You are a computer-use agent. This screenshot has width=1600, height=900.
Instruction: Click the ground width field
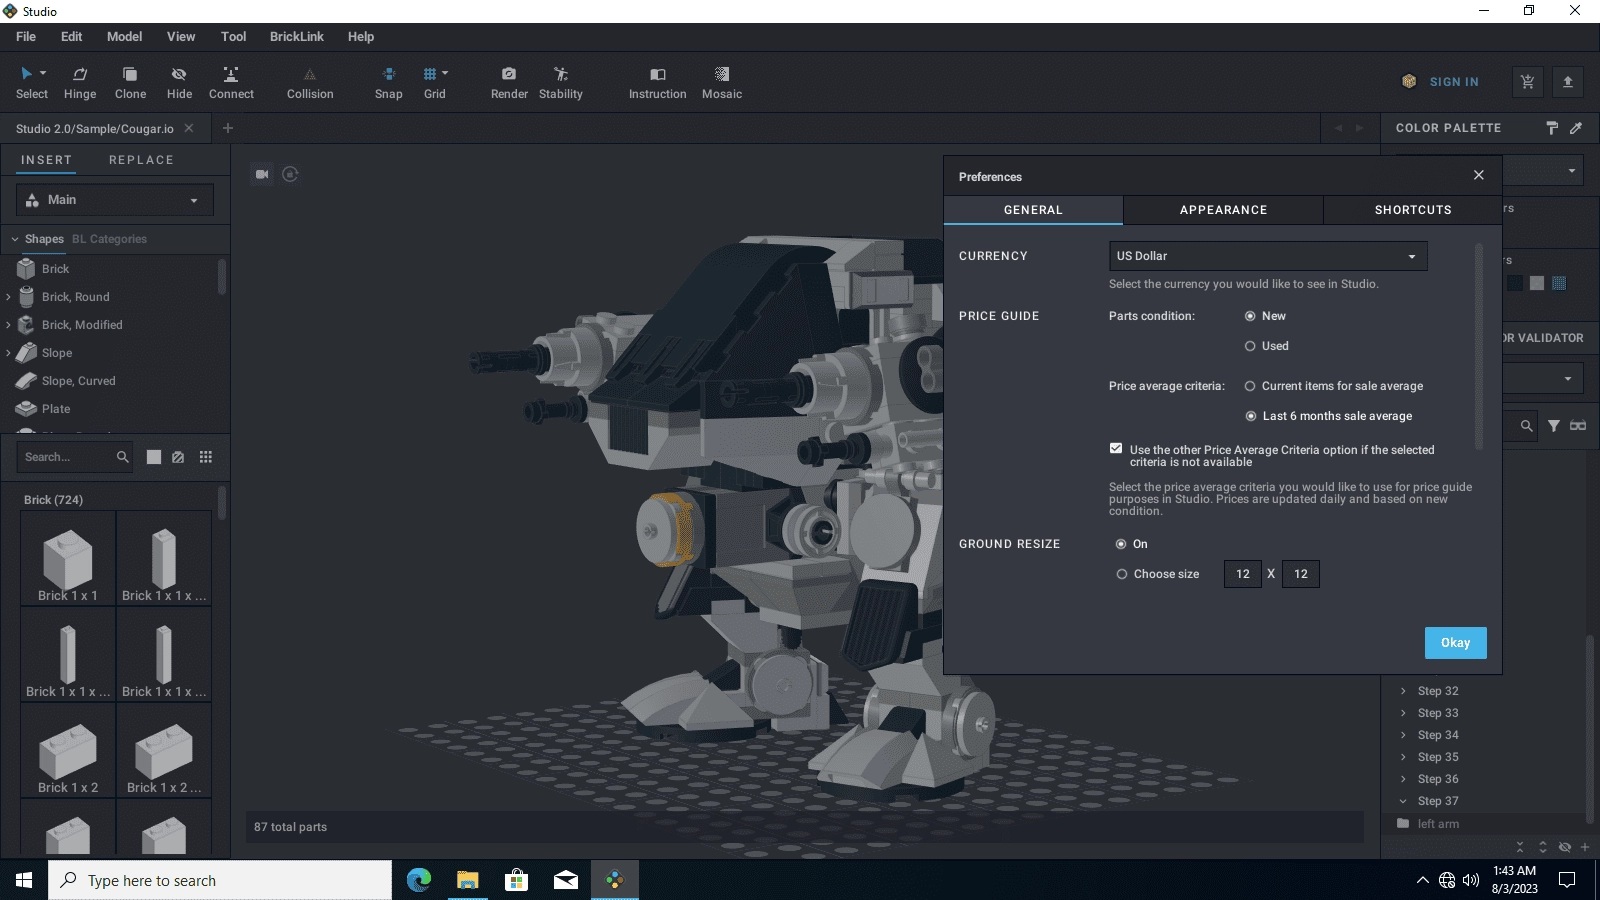(1243, 574)
